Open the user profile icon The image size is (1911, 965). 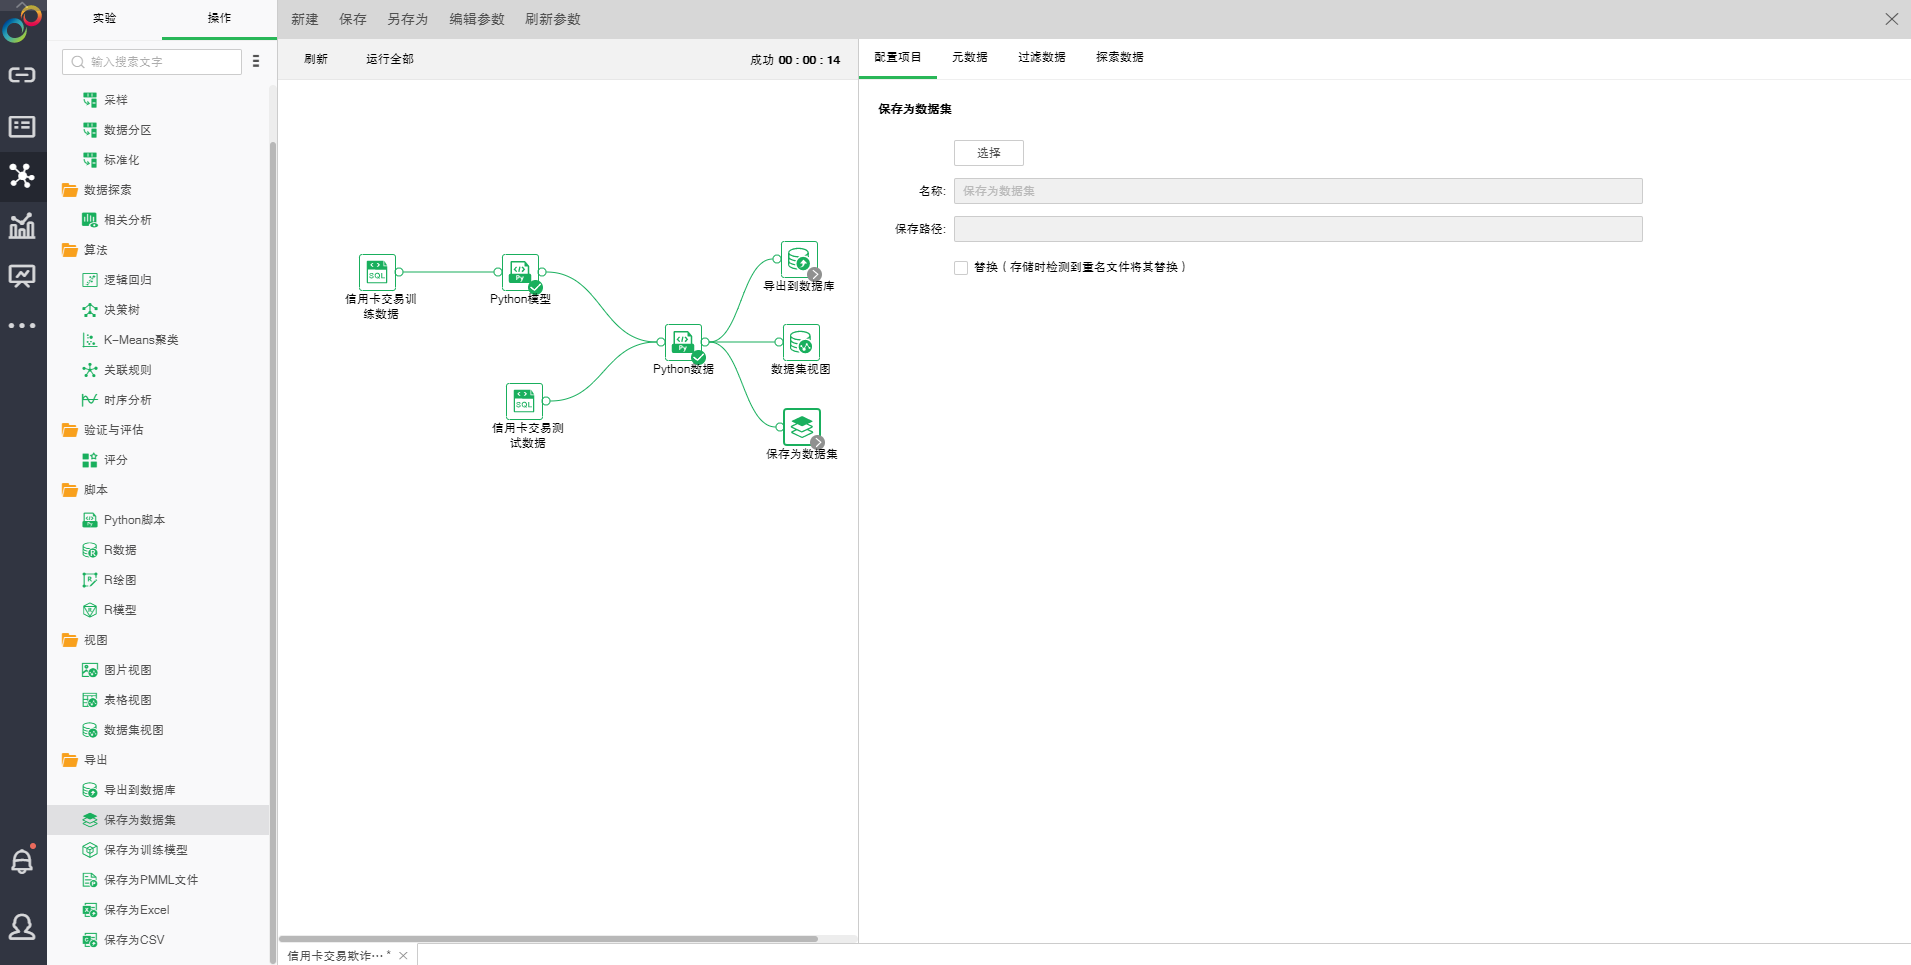pos(22,927)
